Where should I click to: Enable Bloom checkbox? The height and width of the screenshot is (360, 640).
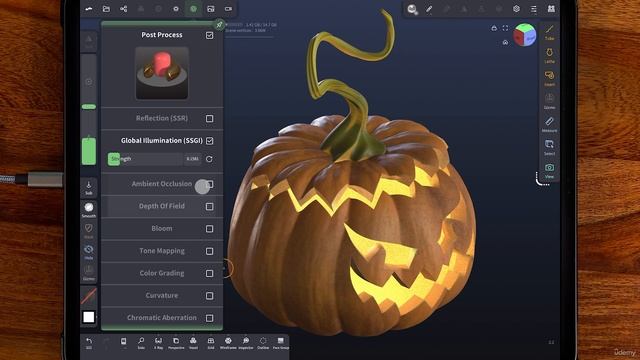click(x=209, y=229)
